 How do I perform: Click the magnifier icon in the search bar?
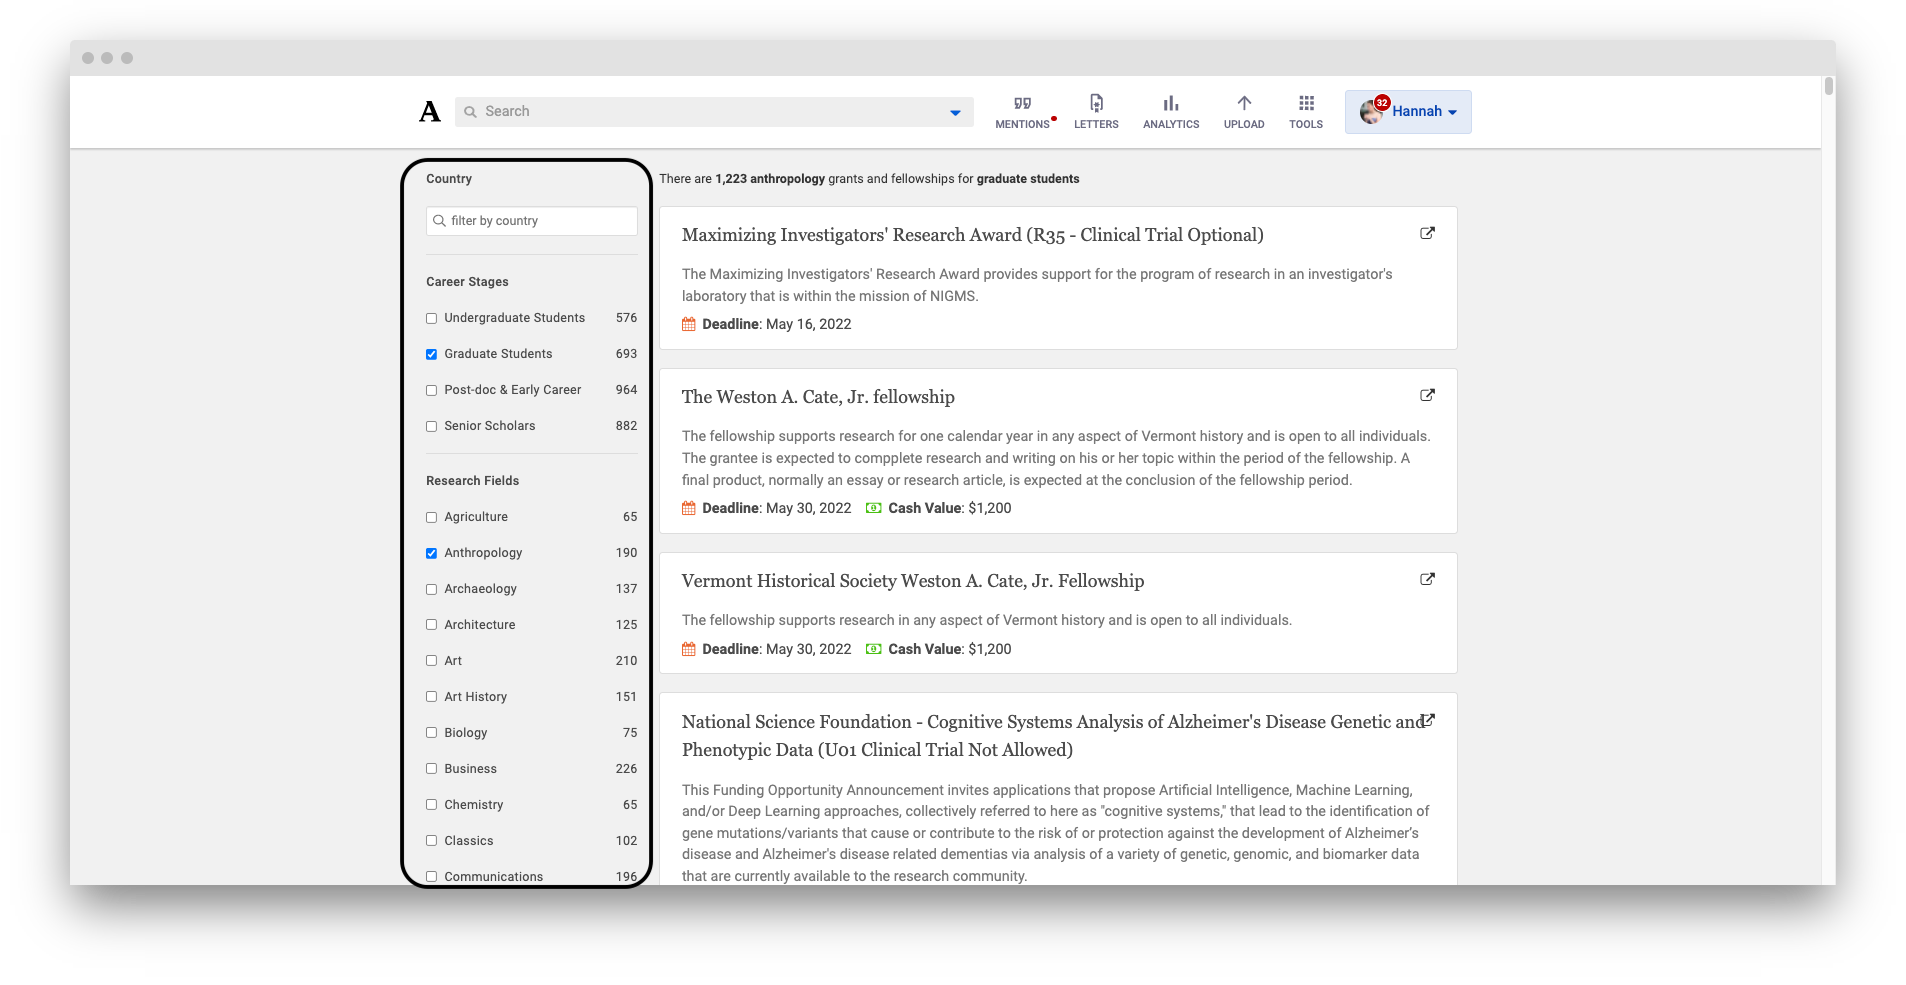pos(470,112)
